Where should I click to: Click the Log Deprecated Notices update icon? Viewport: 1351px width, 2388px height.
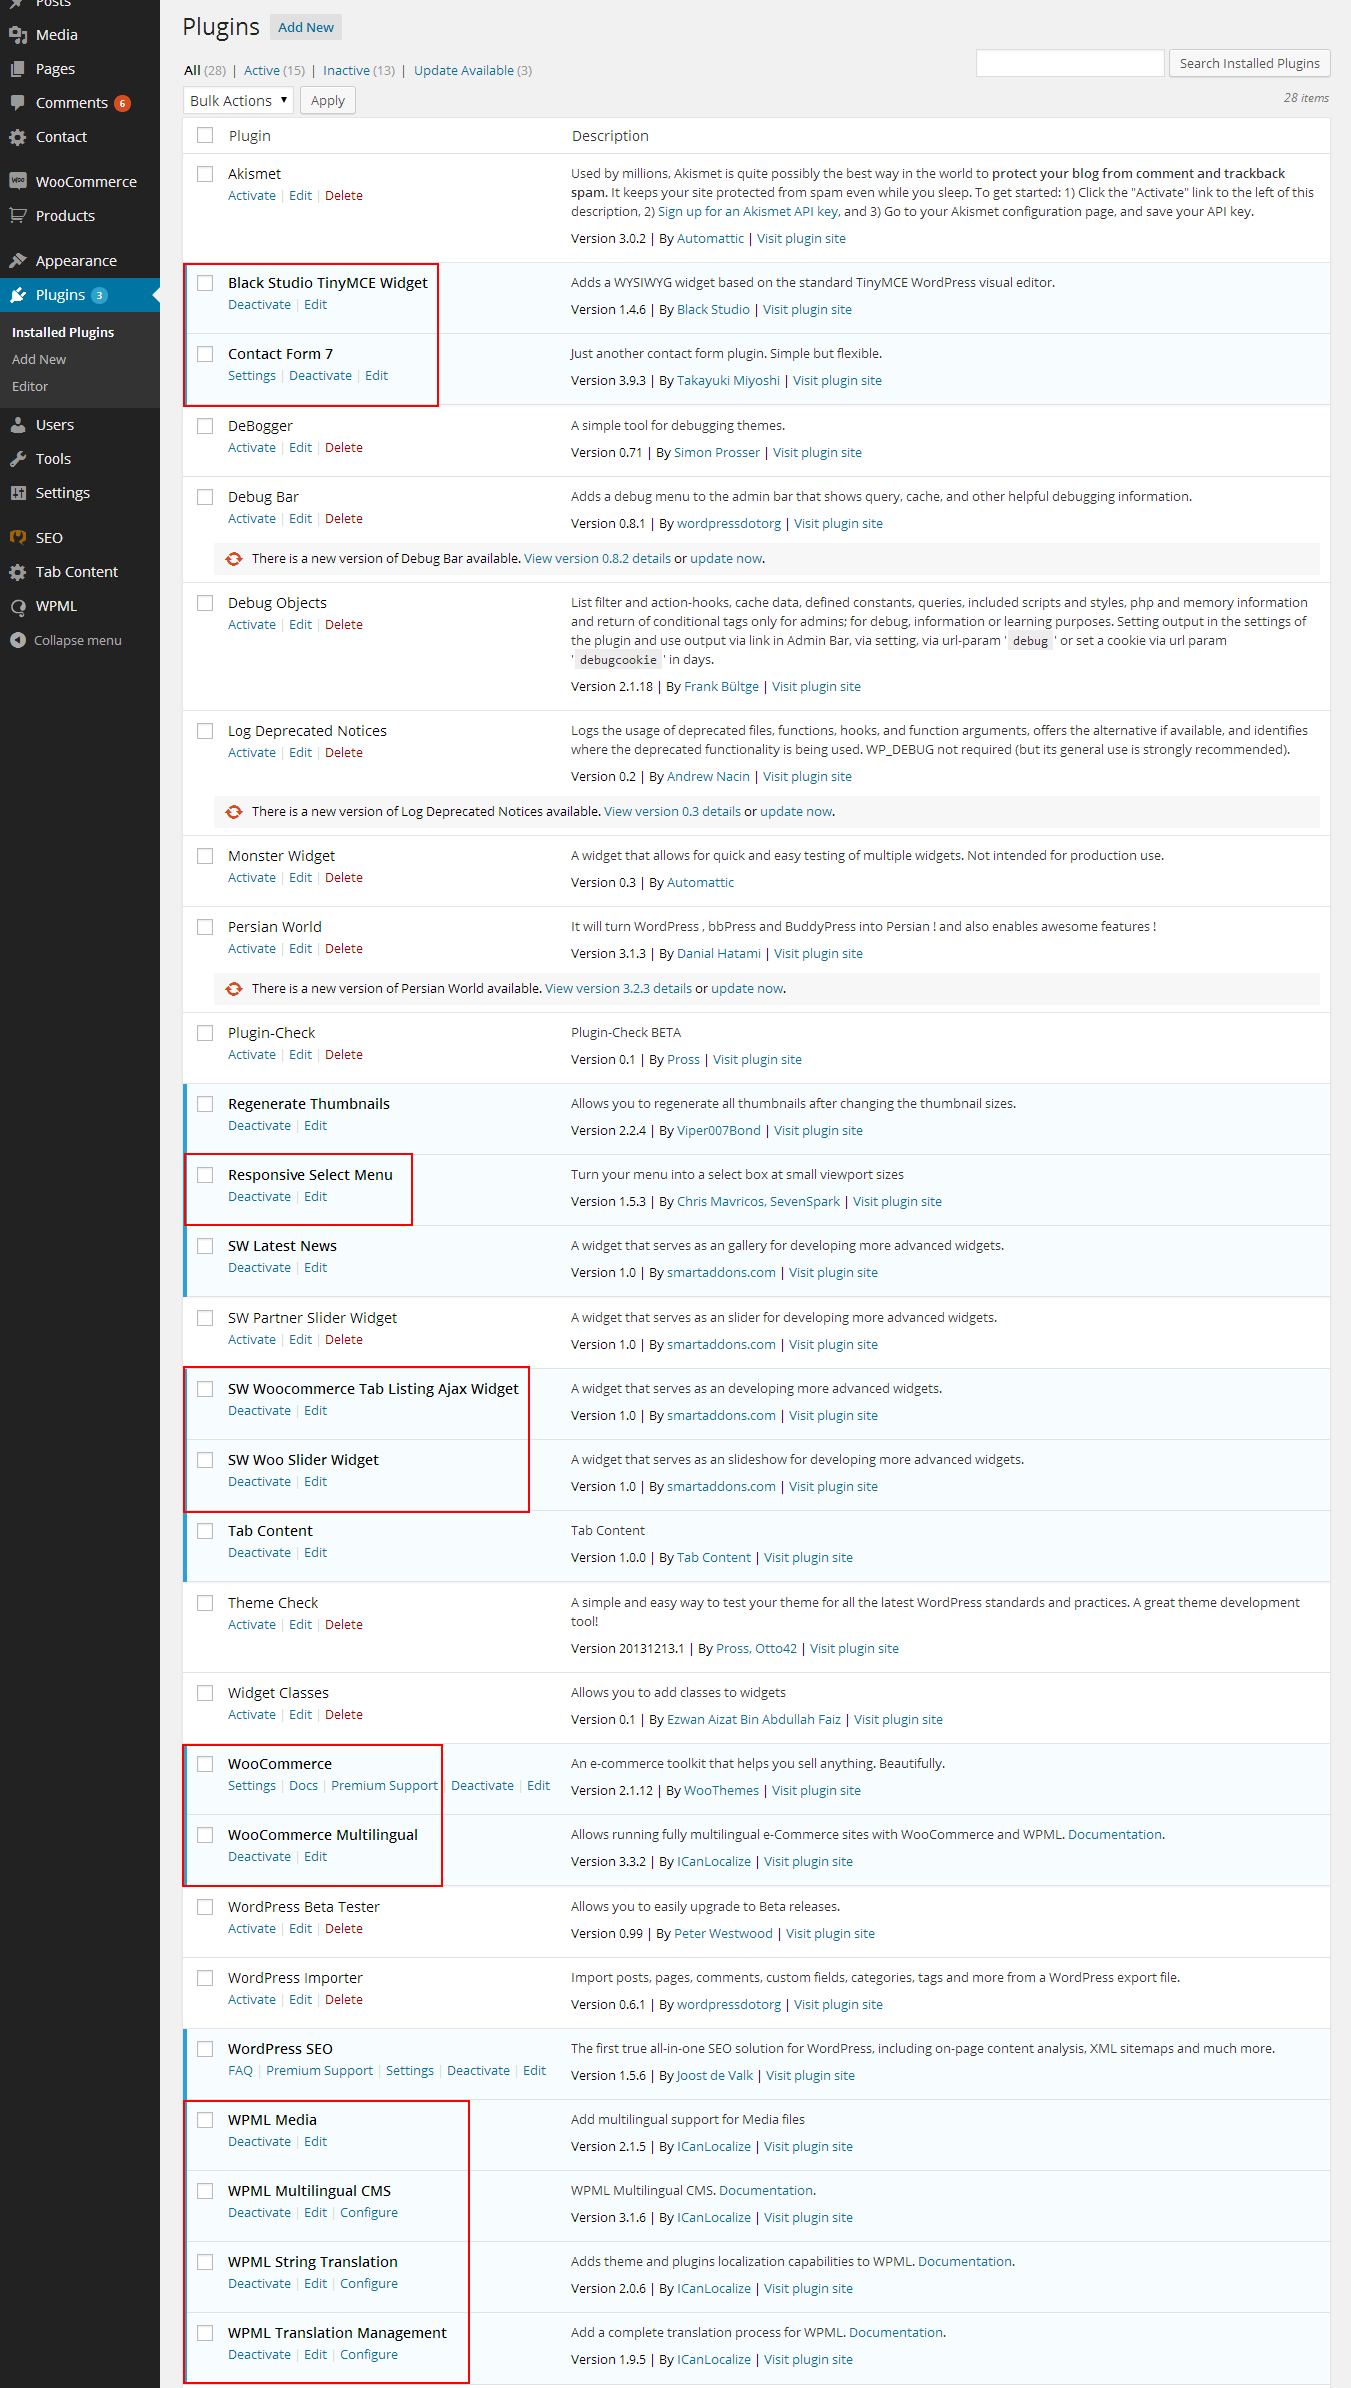point(234,812)
